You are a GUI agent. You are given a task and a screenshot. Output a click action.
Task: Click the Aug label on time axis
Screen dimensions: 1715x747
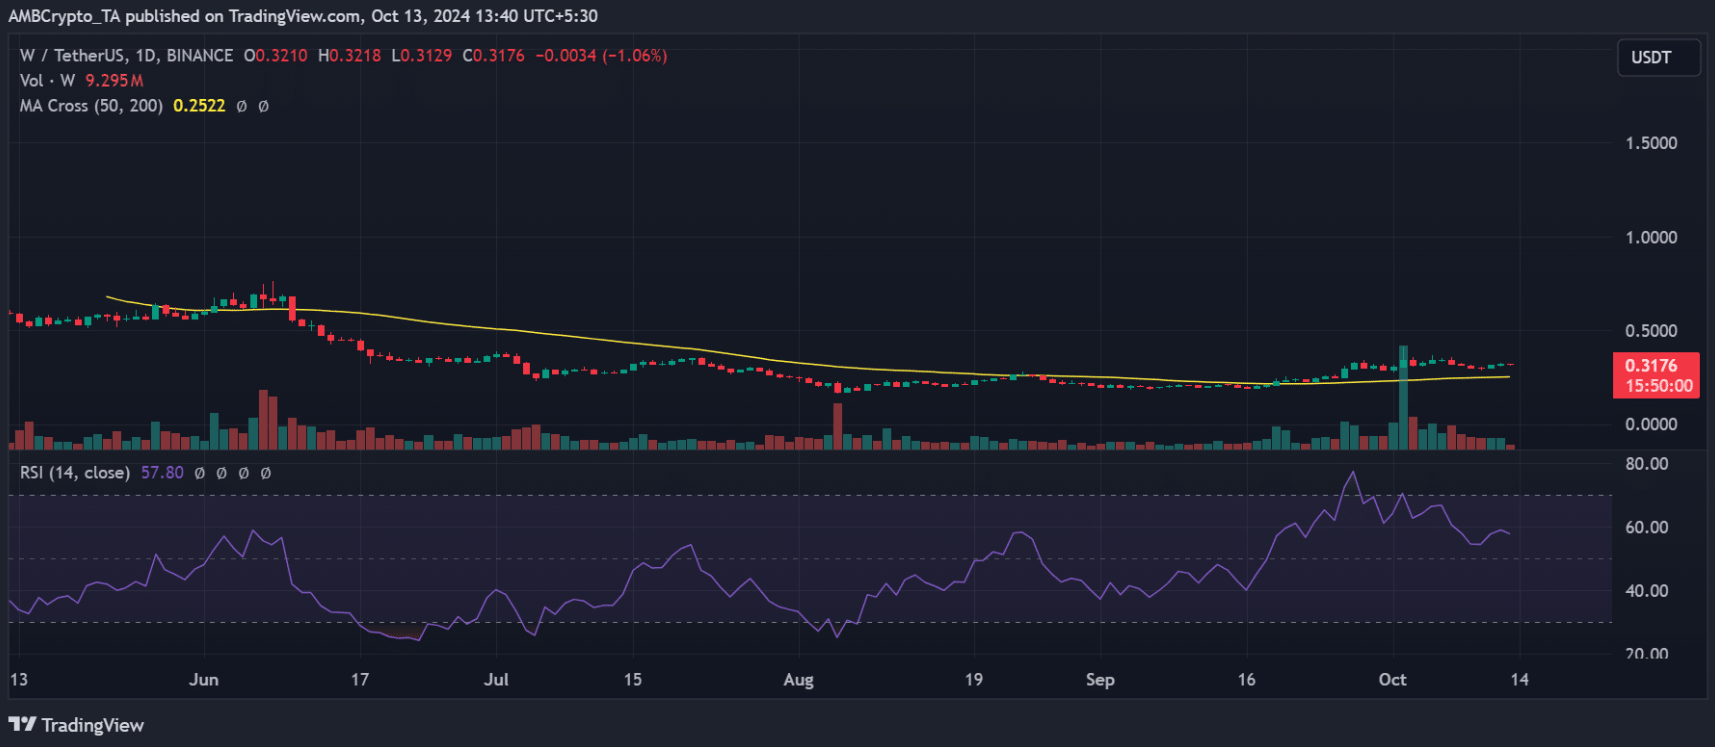click(x=798, y=680)
